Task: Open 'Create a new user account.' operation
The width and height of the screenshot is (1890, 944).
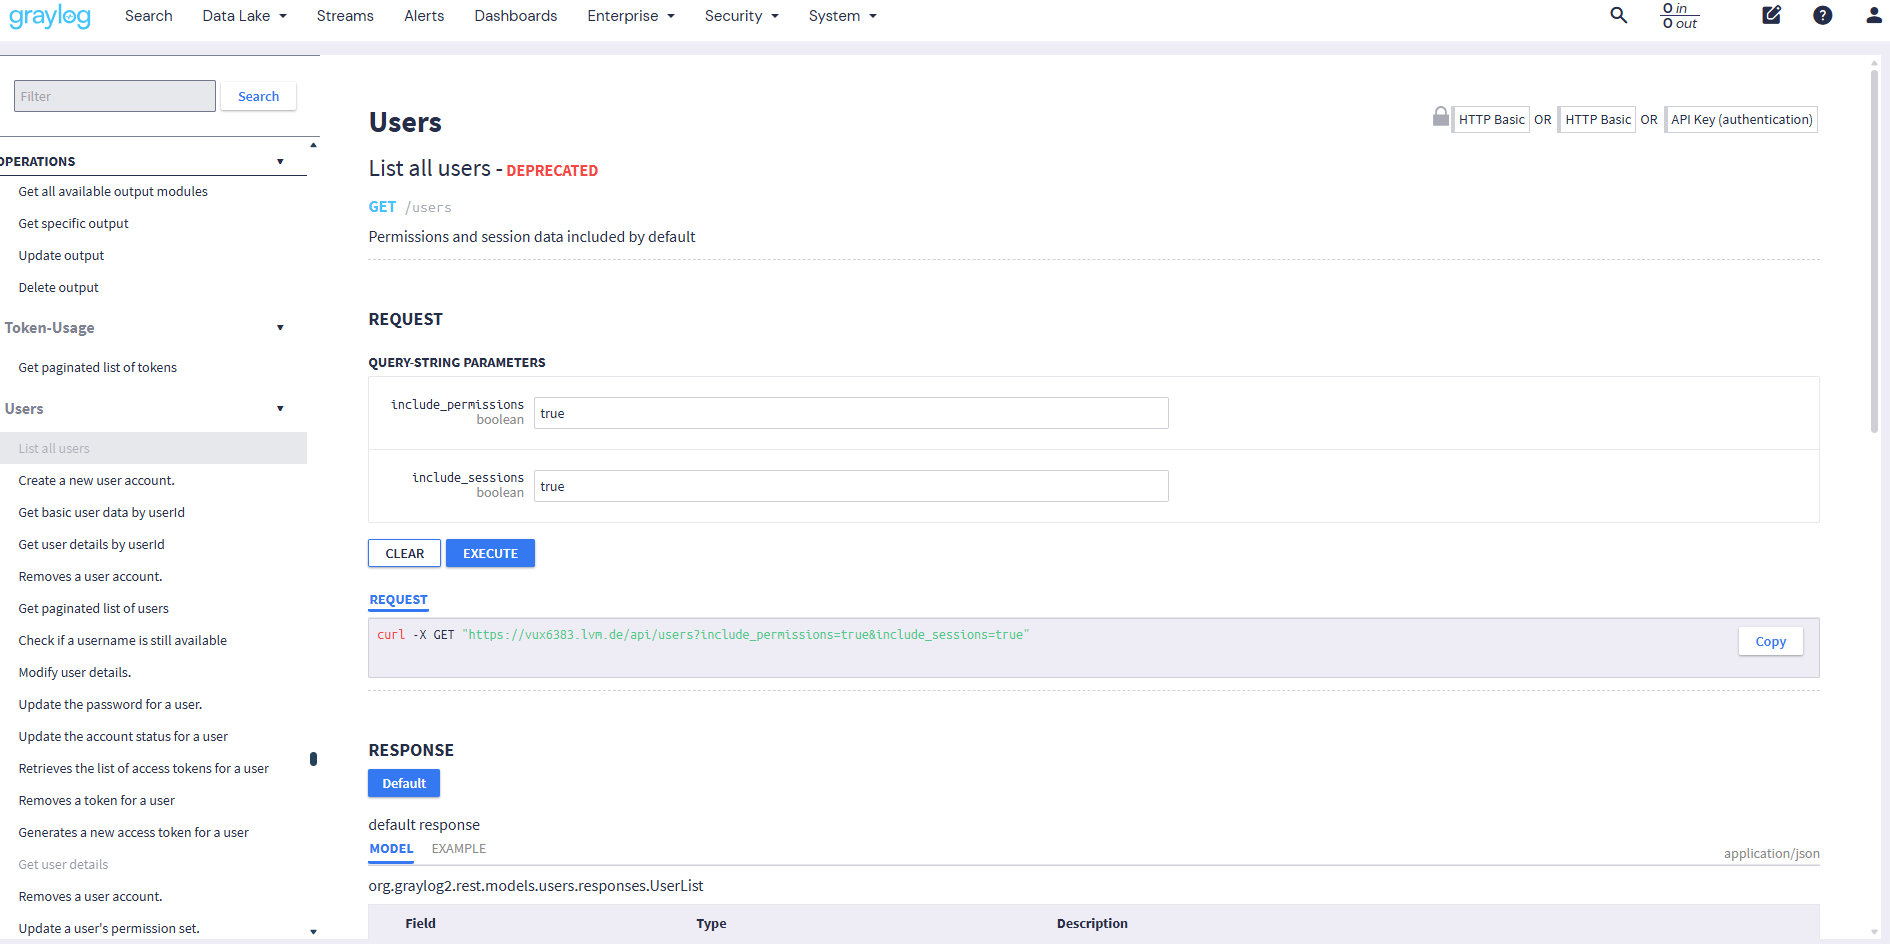Action: pyautogui.click(x=96, y=481)
